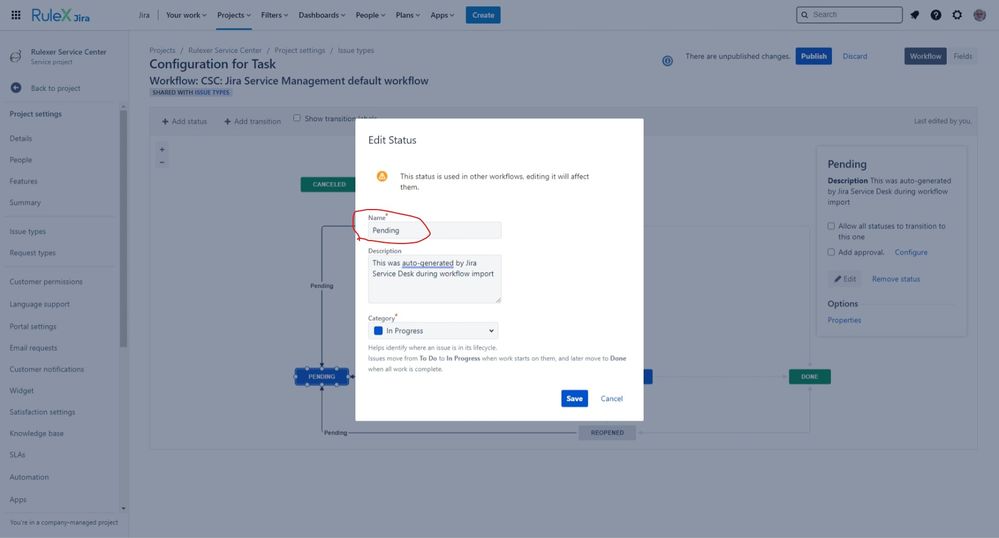Select the REOPENED status node
This screenshot has height=538, width=999.
tap(607, 433)
